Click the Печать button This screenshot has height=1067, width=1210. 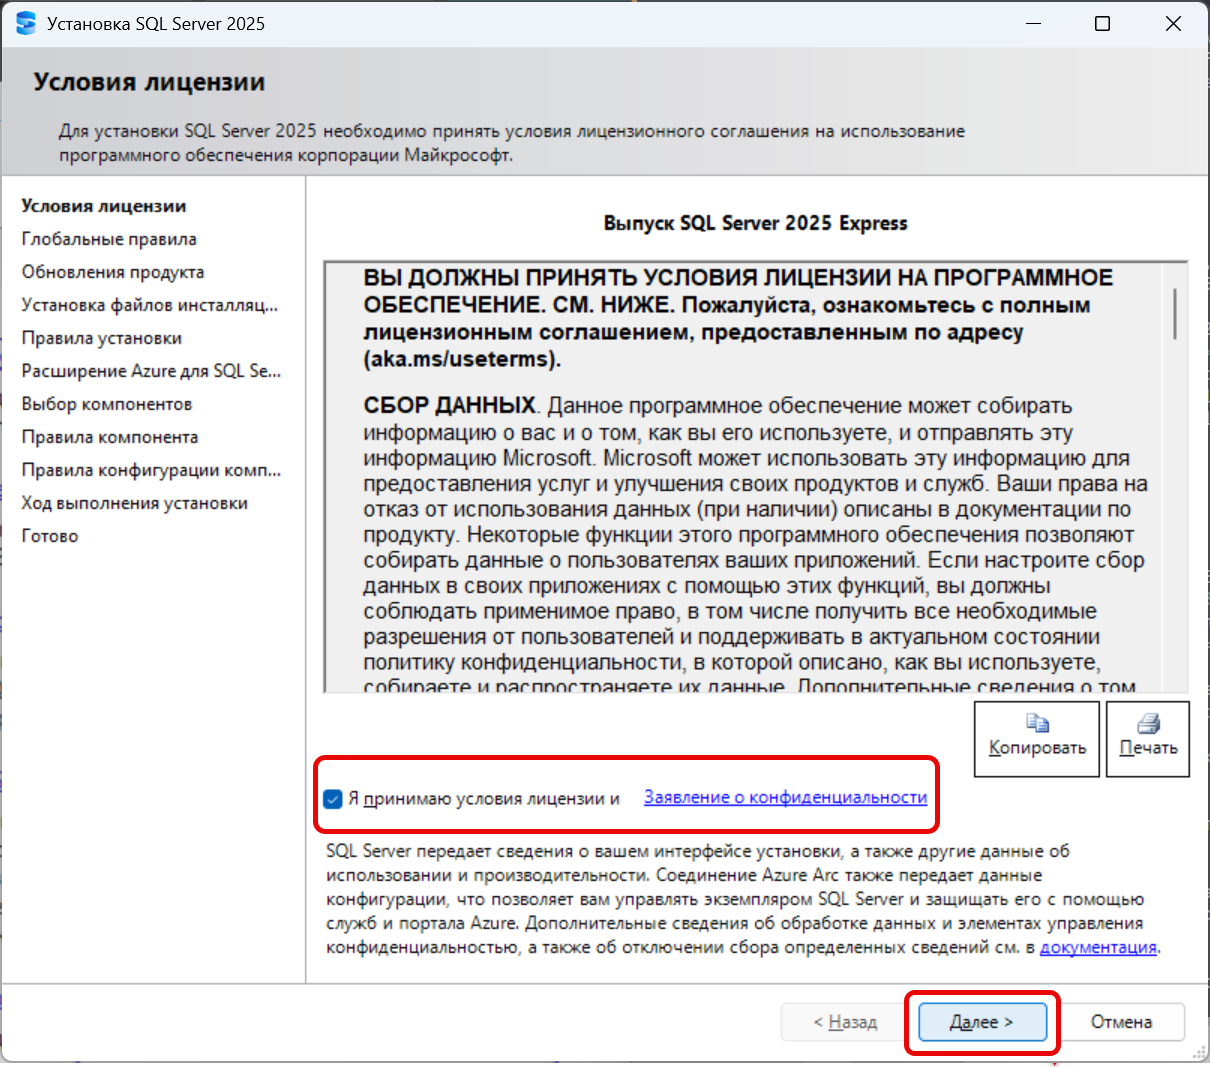click(1148, 739)
